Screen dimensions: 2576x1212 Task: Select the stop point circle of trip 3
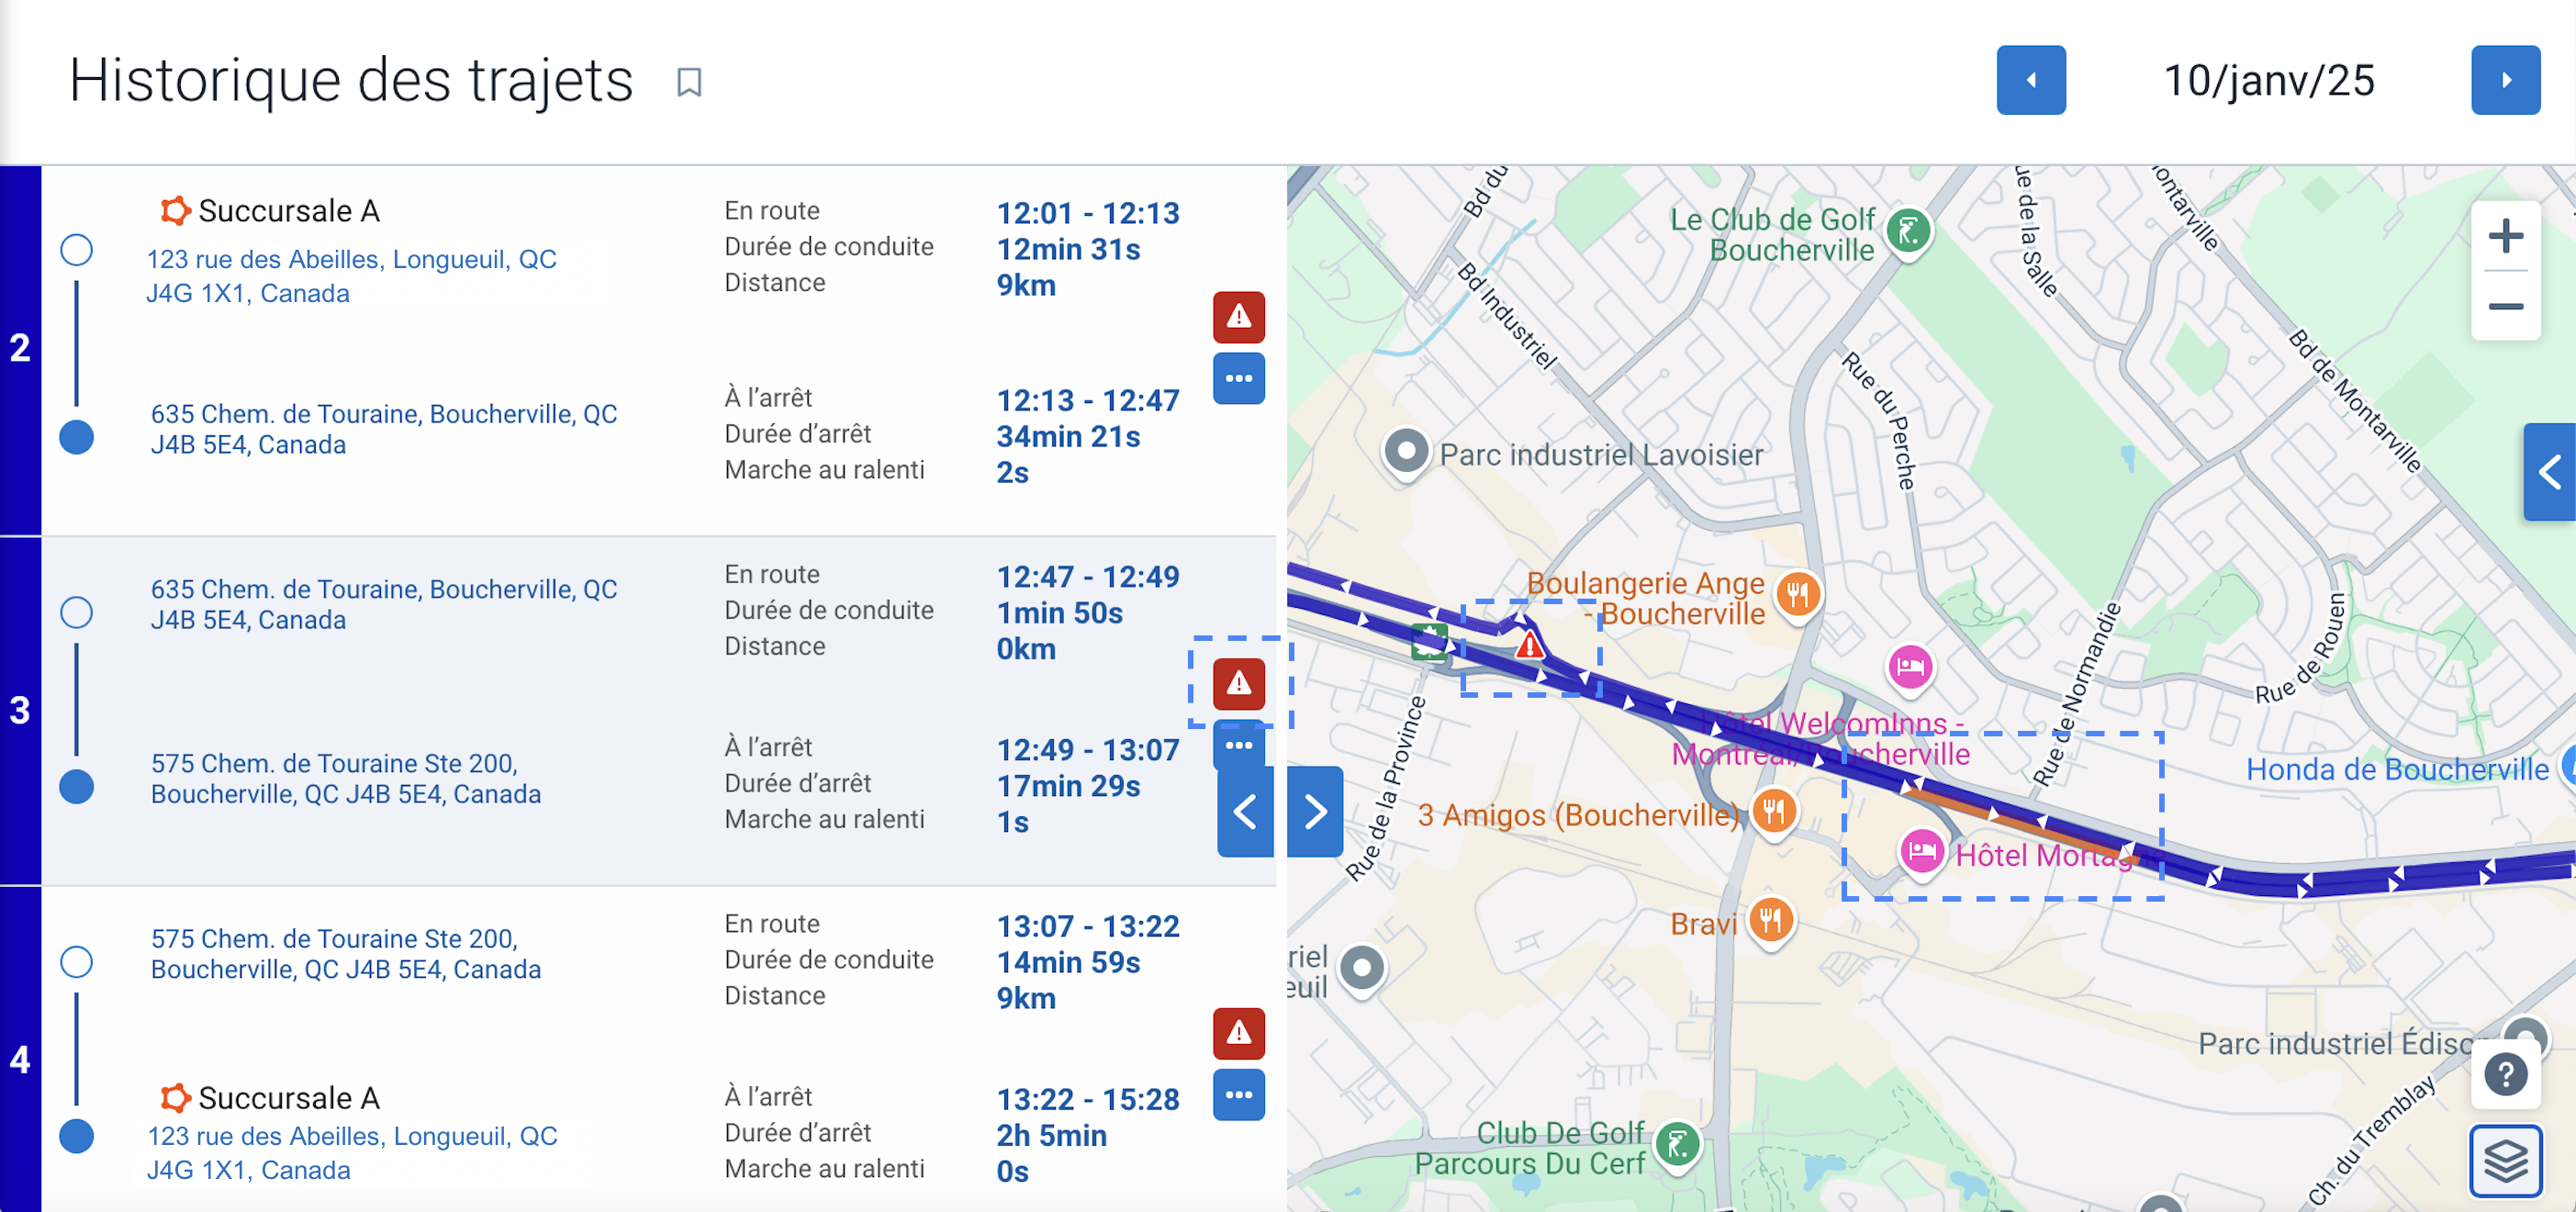coord(76,787)
